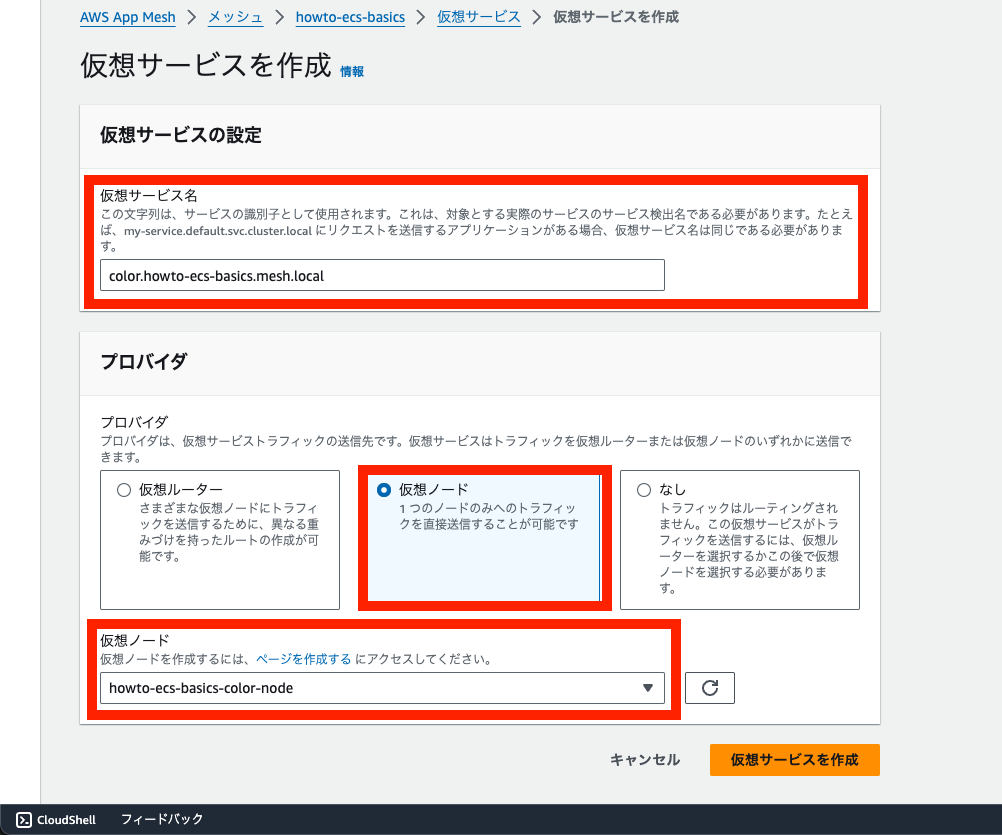Click the 仮想サービス名 field label
This screenshot has height=835, width=1002.
[x=149, y=195]
